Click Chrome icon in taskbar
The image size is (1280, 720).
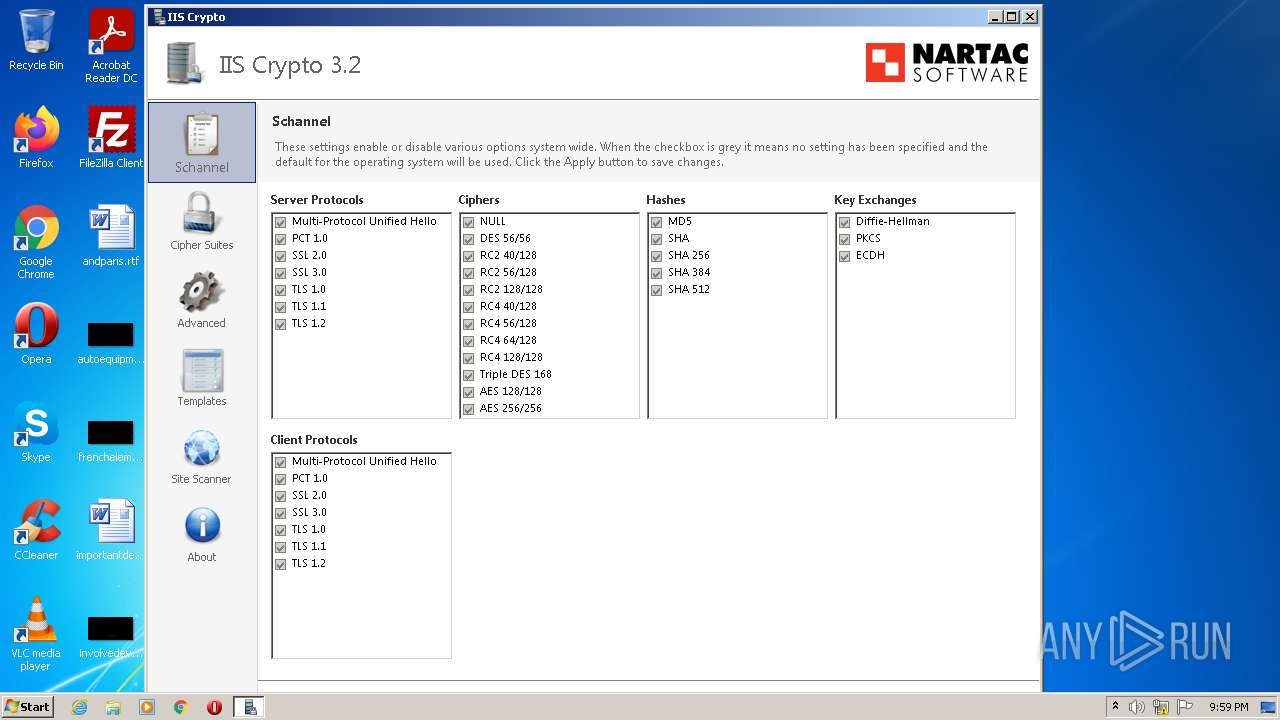click(181, 707)
